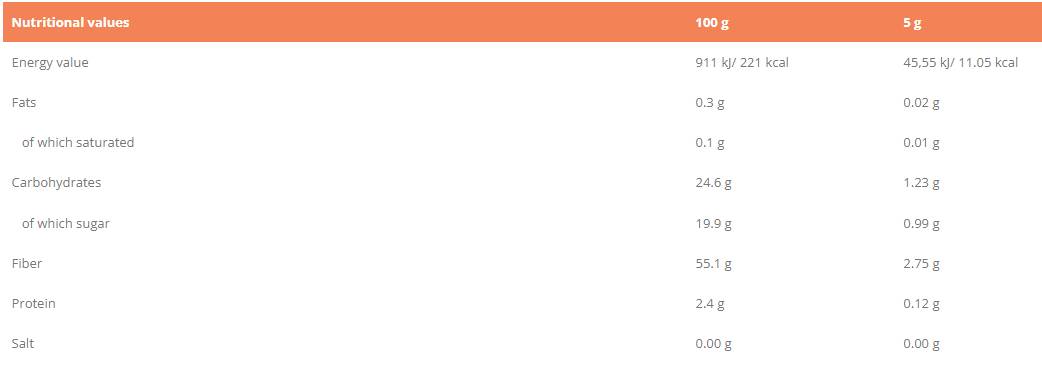
Task: Click the of which saturated label
Action: pyautogui.click(x=78, y=142)
